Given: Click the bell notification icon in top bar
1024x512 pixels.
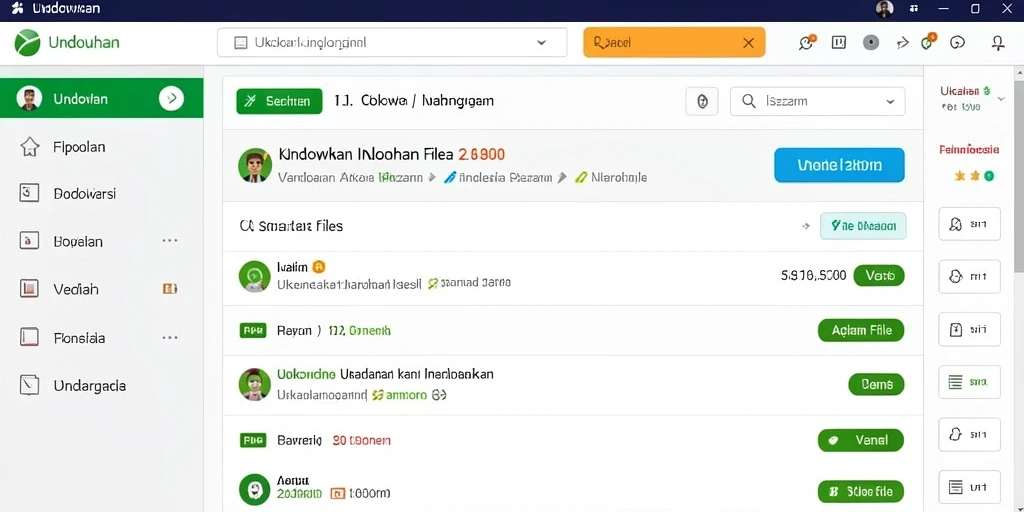Looking at the screenshot, I should pos(997,43).
